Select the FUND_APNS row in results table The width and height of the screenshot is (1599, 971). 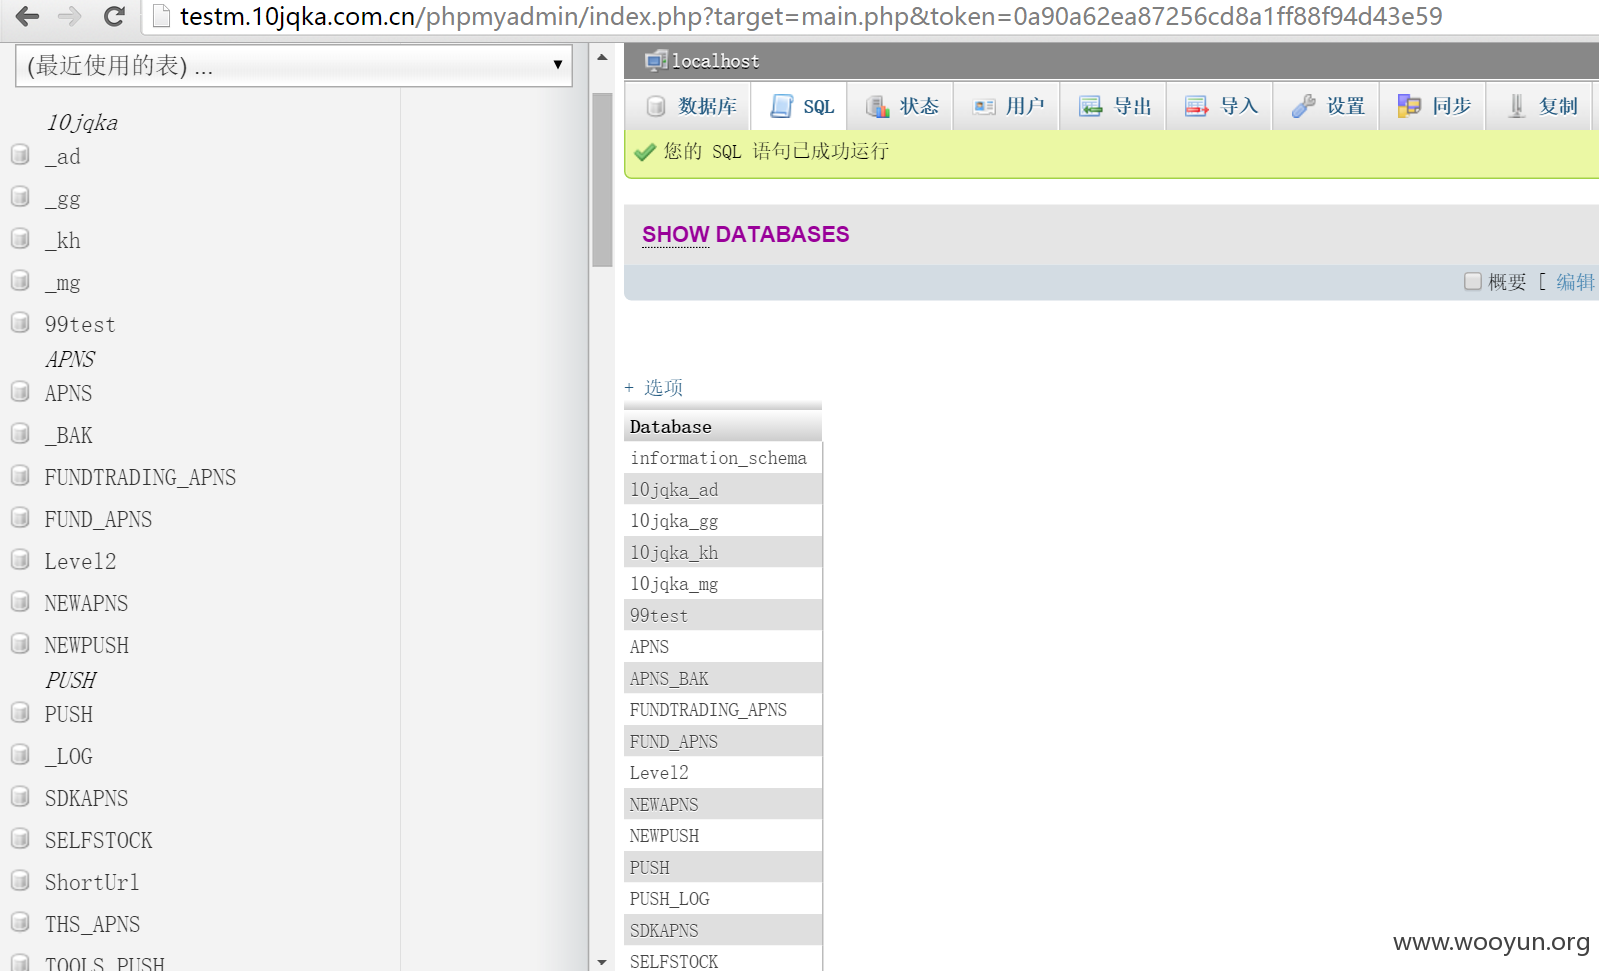723,741
